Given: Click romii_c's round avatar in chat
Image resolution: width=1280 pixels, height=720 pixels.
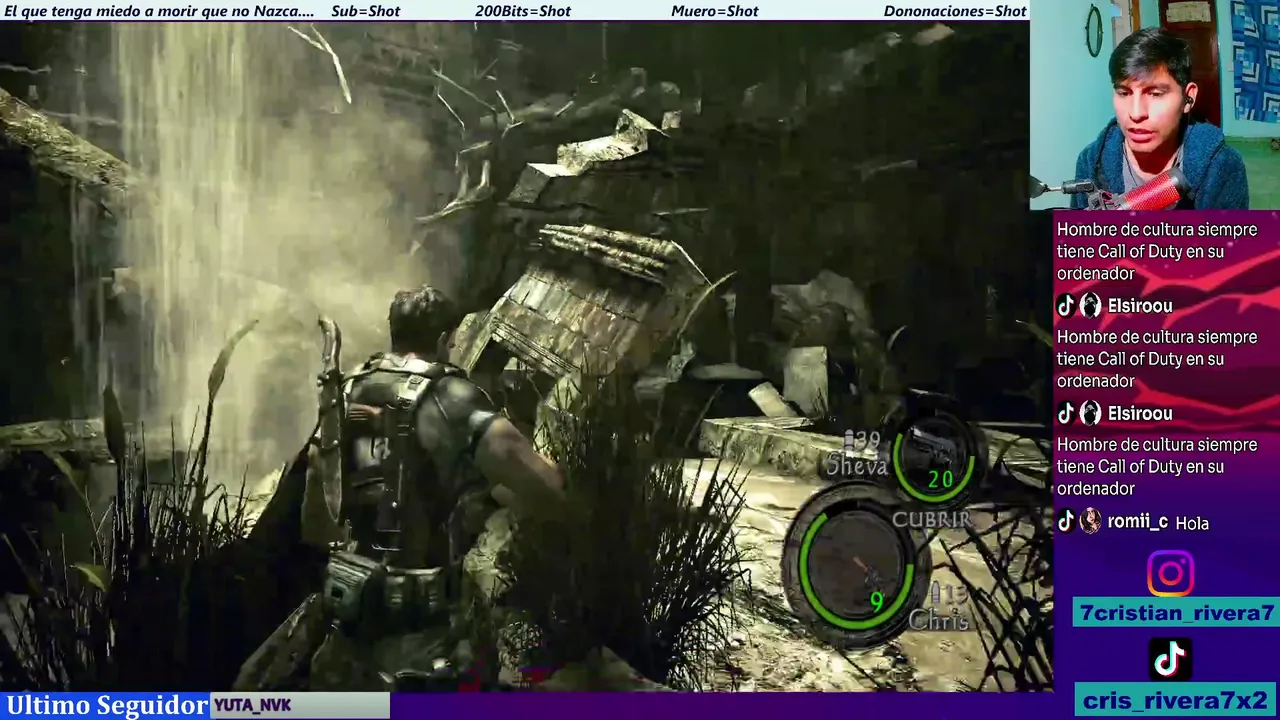Looking at the screenshot, I should tap(1090, 521).
